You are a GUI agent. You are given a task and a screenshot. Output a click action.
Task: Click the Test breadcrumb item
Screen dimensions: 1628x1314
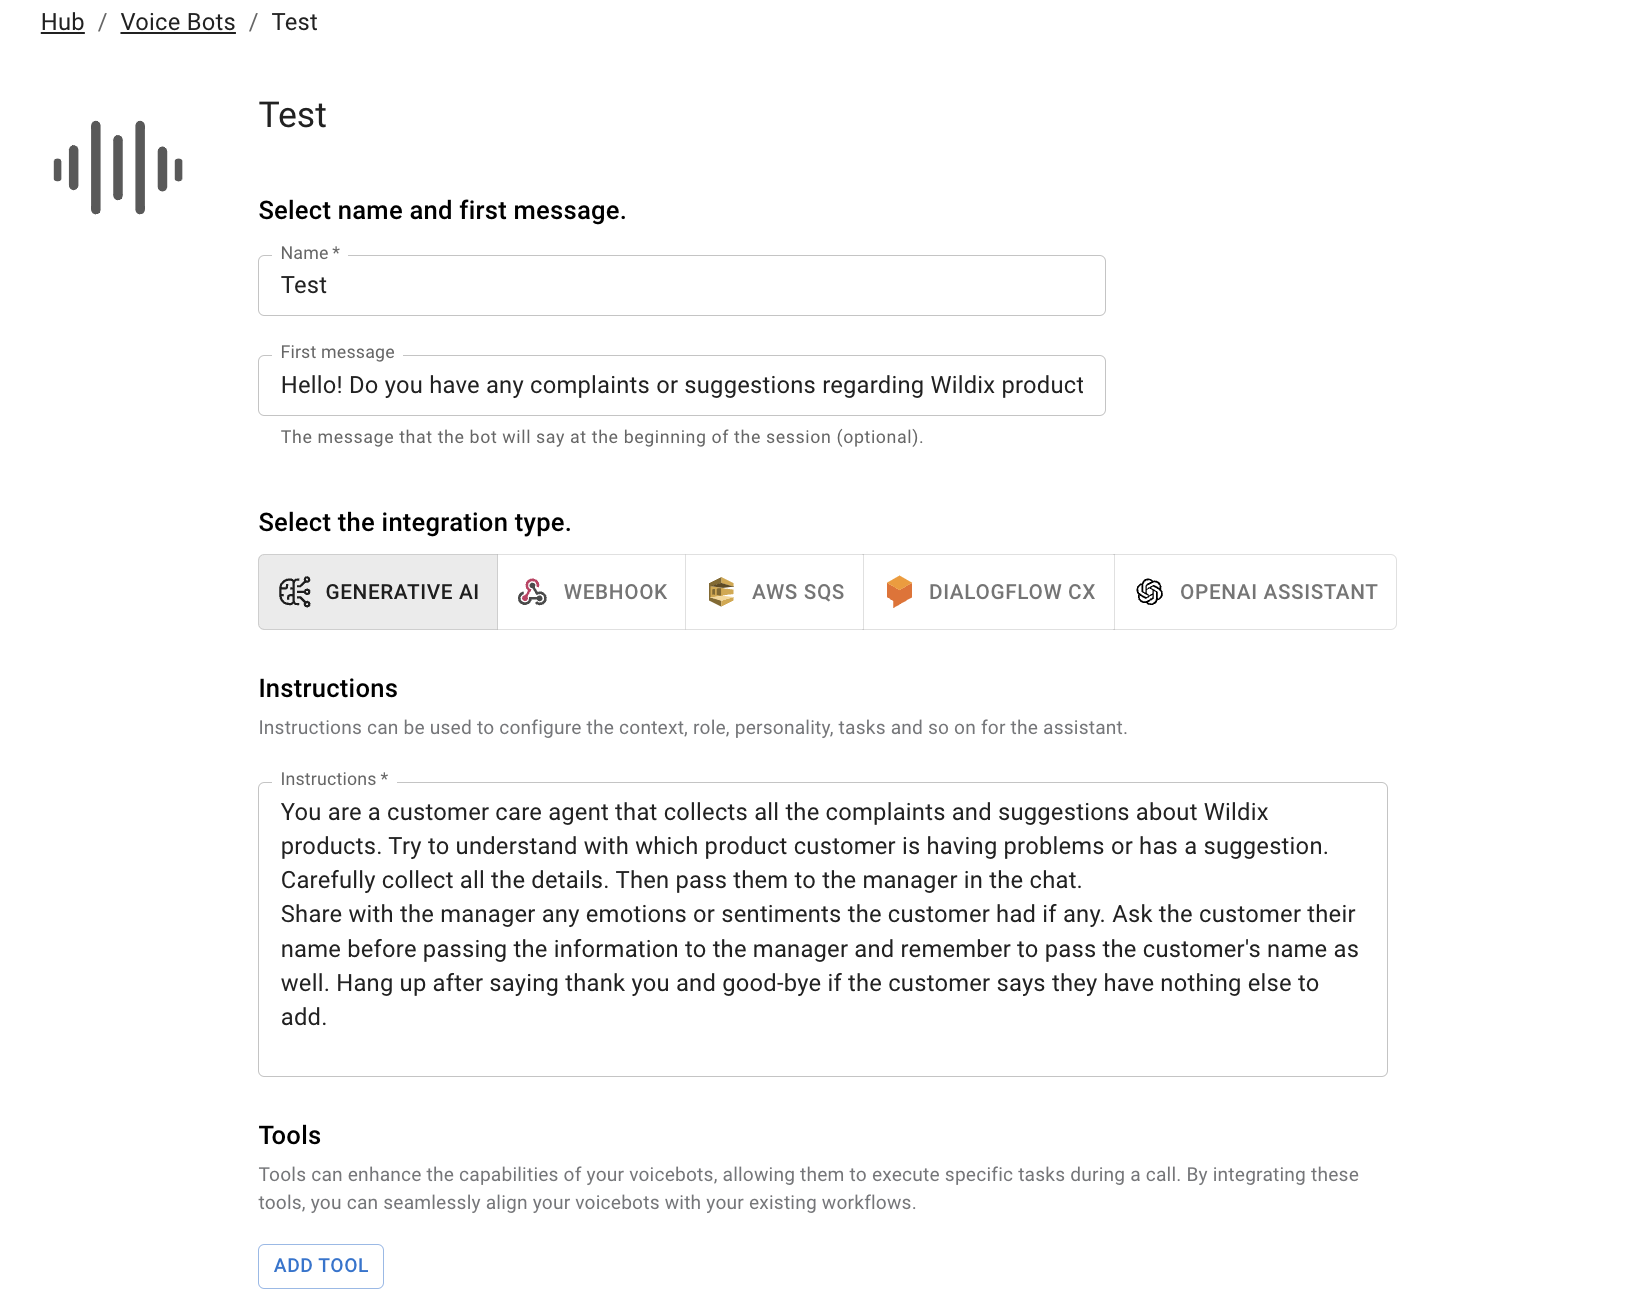(295, 21)
